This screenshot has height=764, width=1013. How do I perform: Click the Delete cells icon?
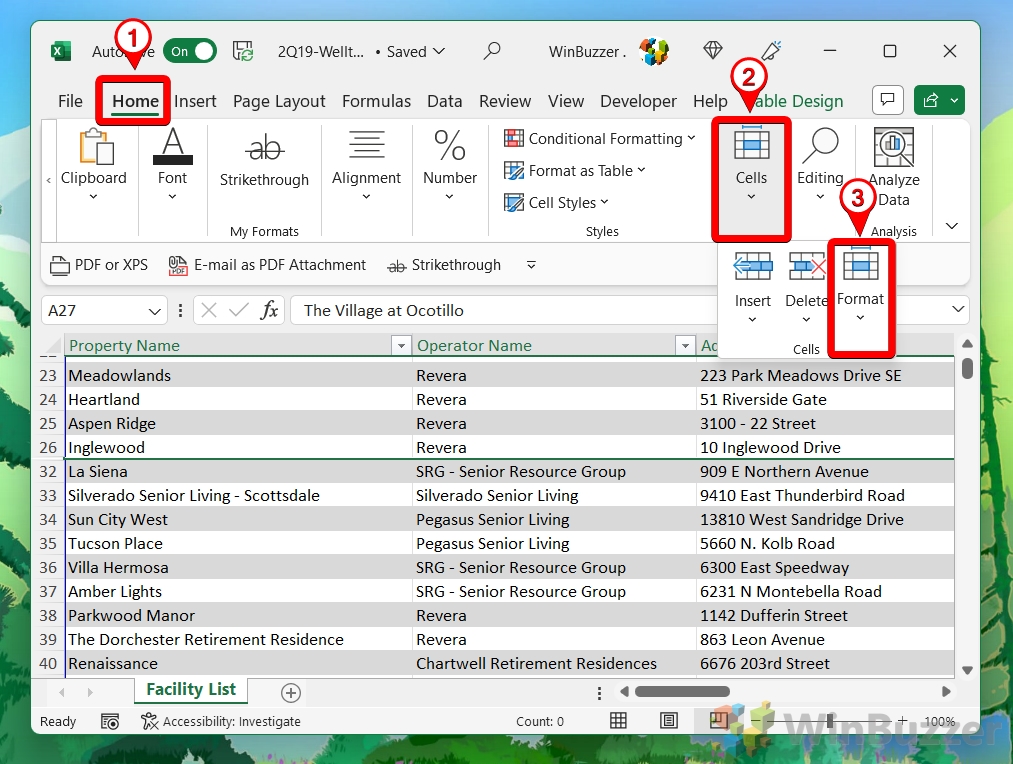pyautogui.click(x=806, y=267)
